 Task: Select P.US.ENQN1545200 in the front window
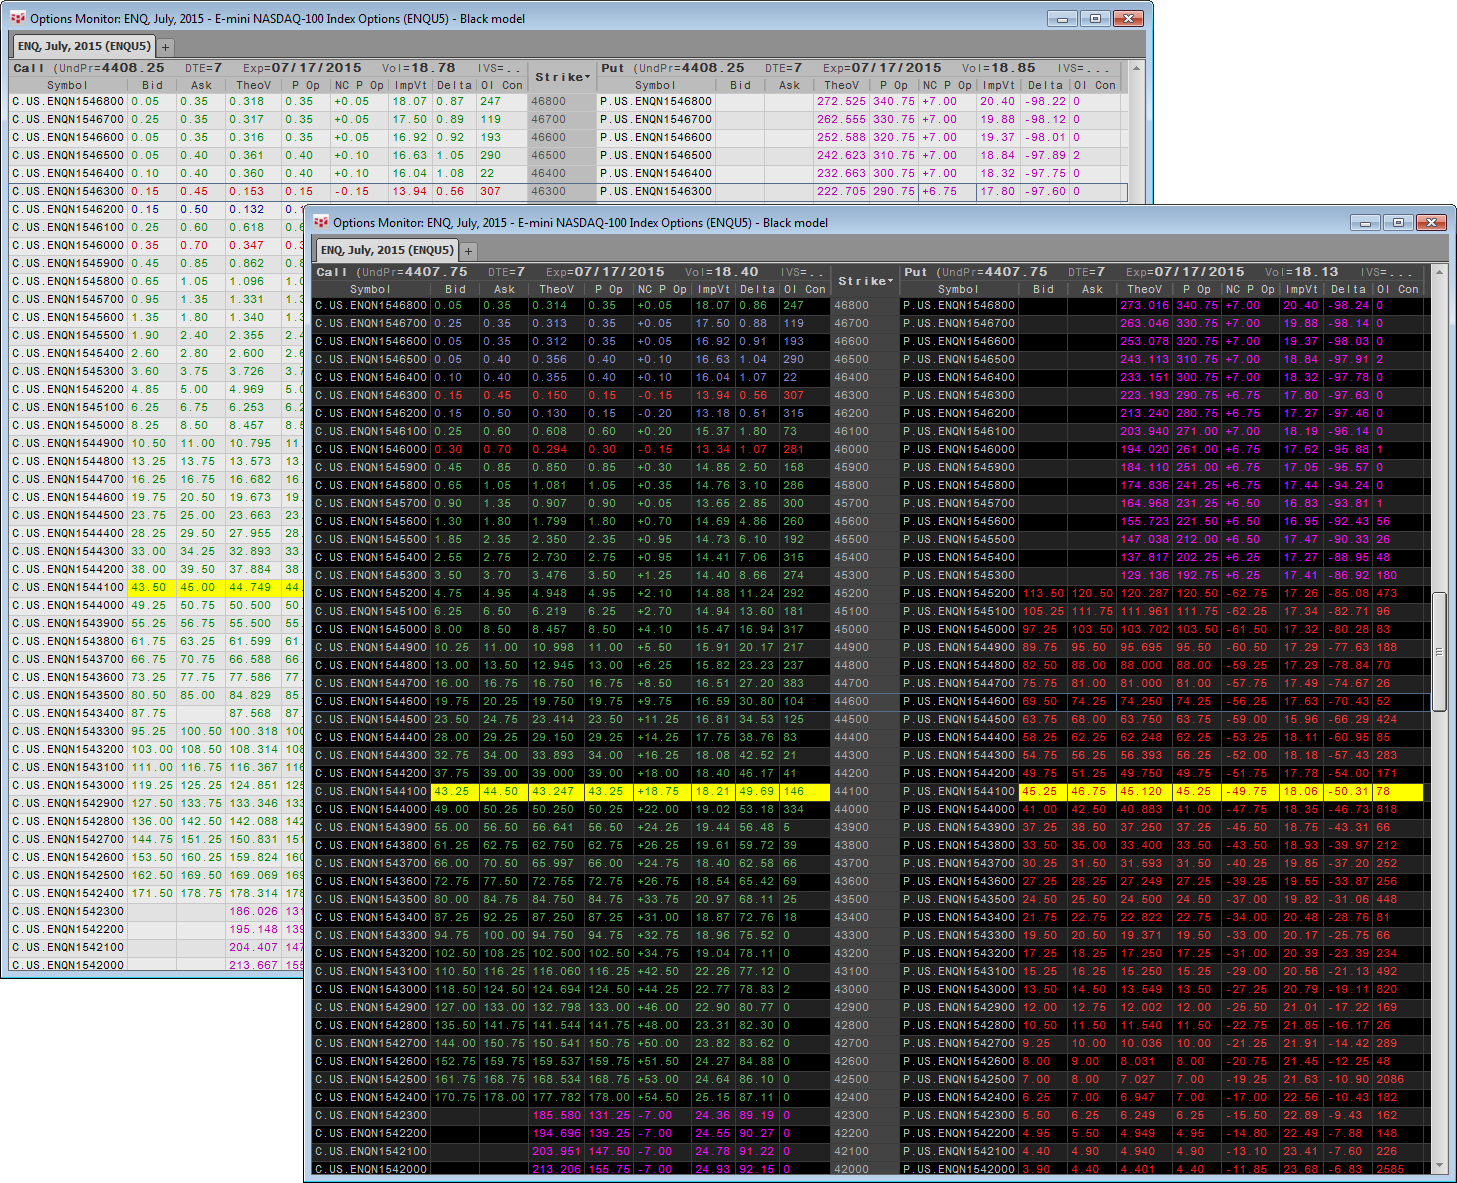(959, 593)
